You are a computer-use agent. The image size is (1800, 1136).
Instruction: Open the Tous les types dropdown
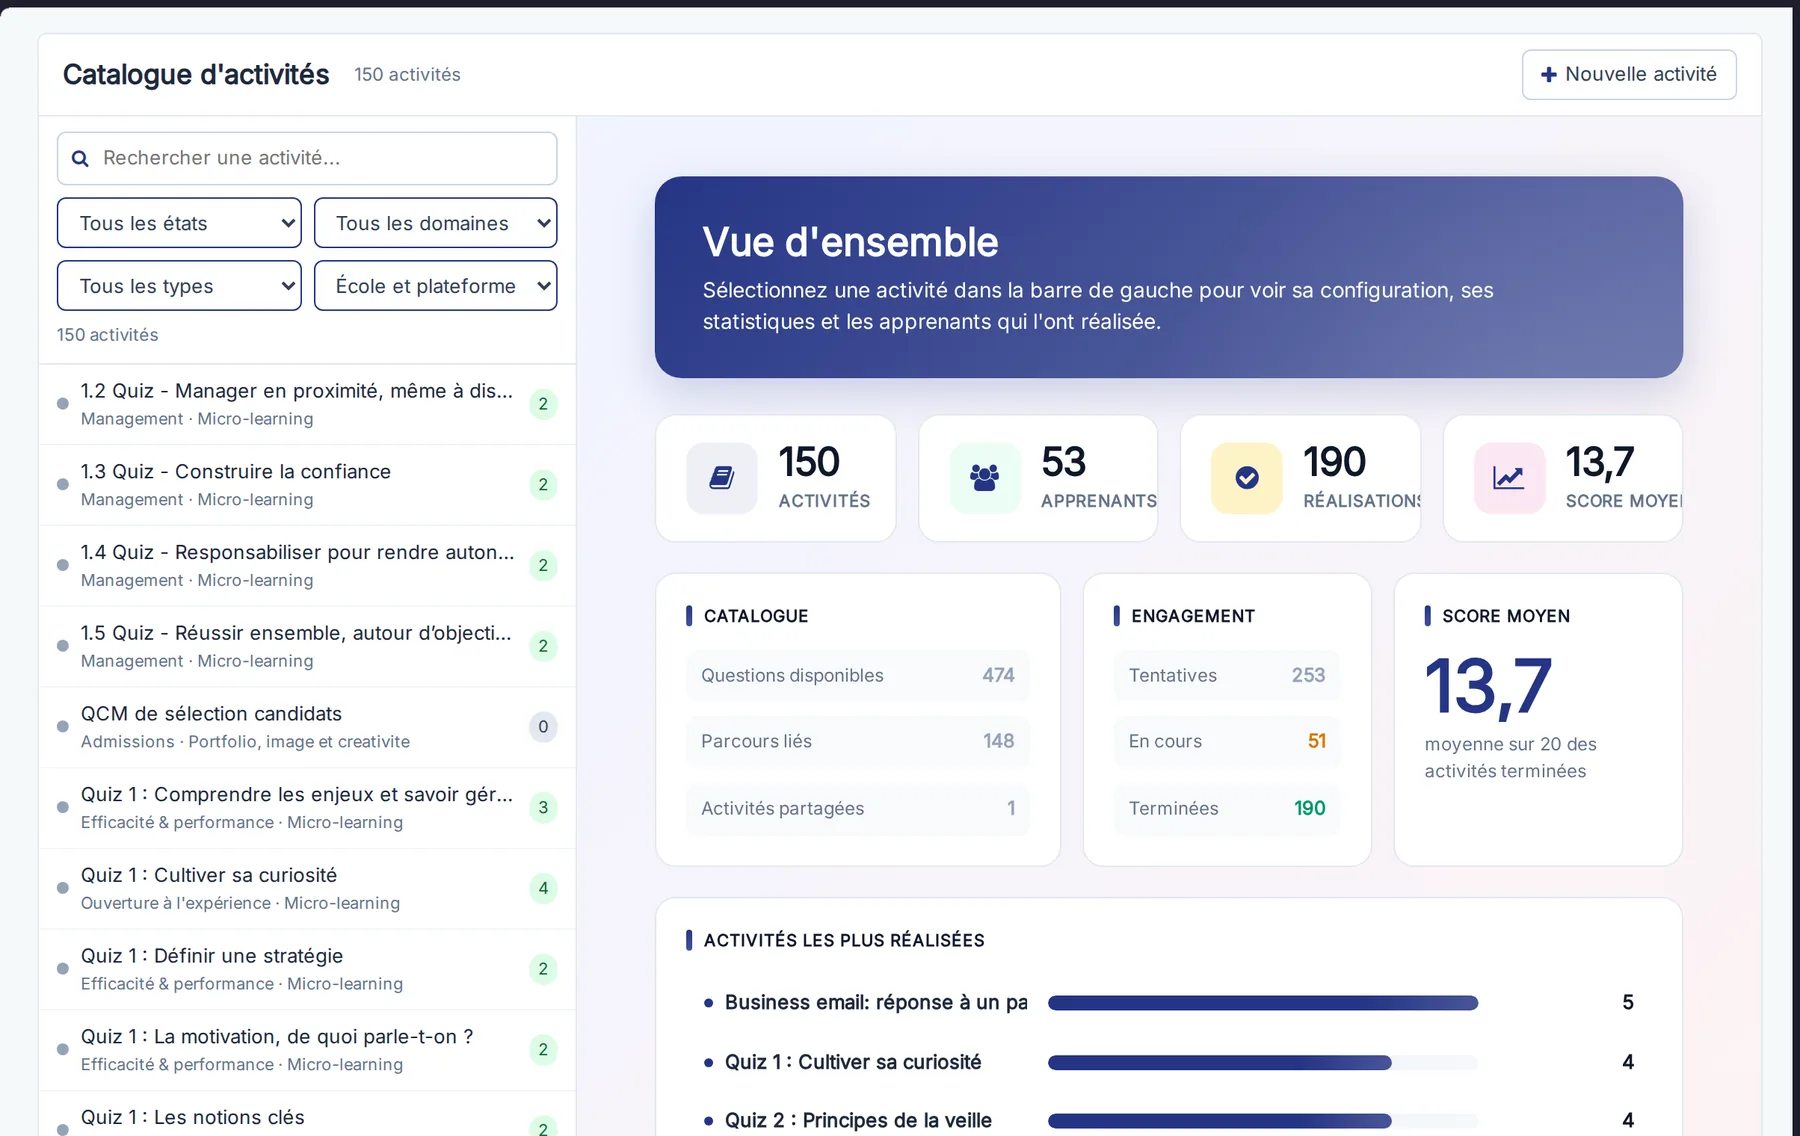coord(179,286)
